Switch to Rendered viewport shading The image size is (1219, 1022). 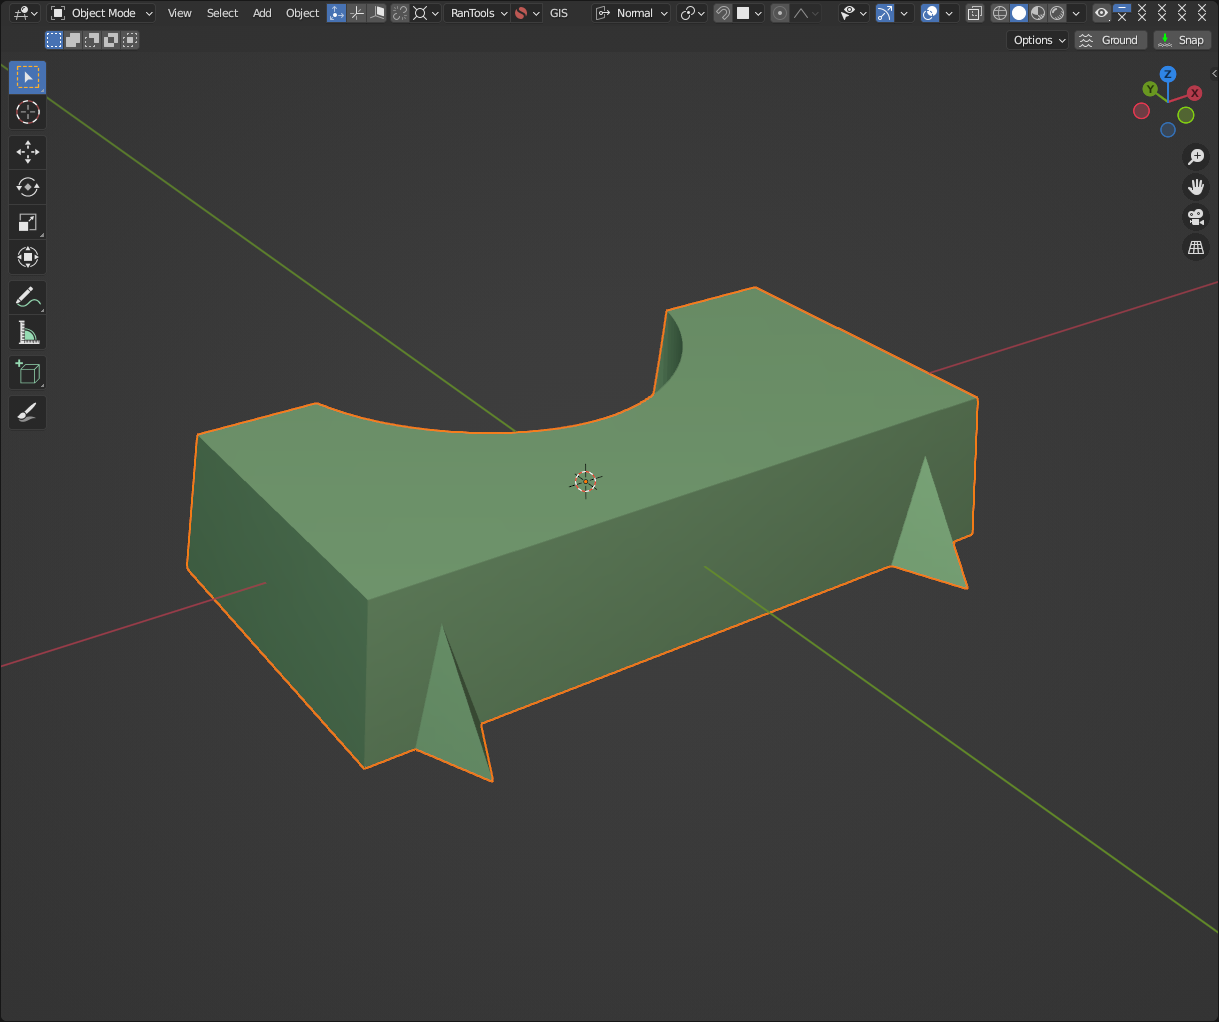[x=1057, y=13]
